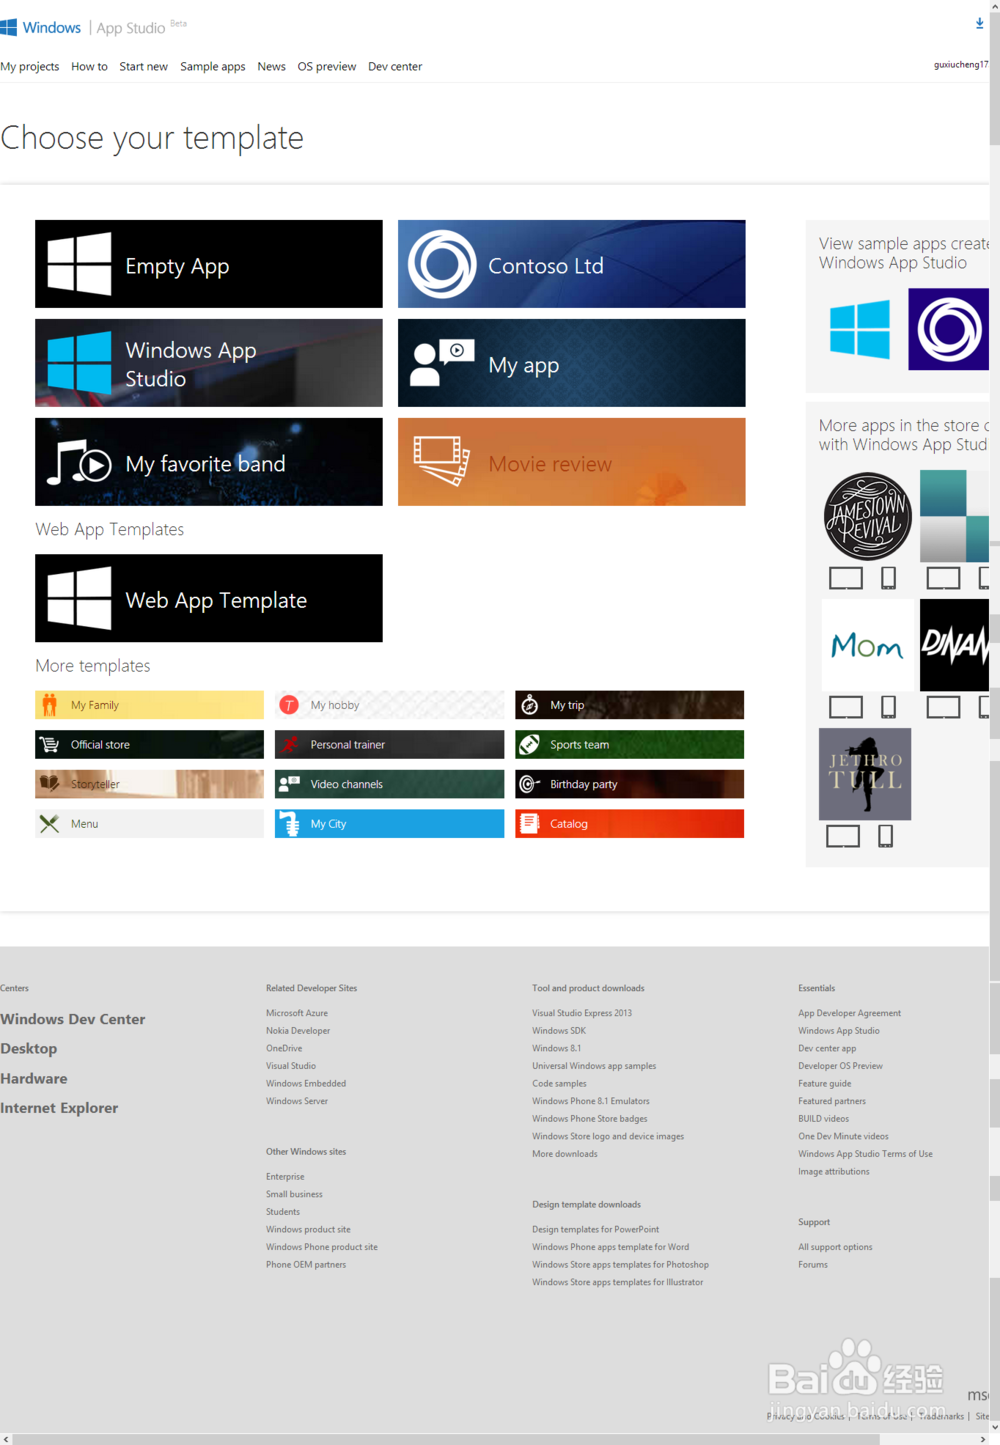Open the Windows Phone 8.1 Emulators link
Screen dimensions: 1000x1445
point(591,1101)
